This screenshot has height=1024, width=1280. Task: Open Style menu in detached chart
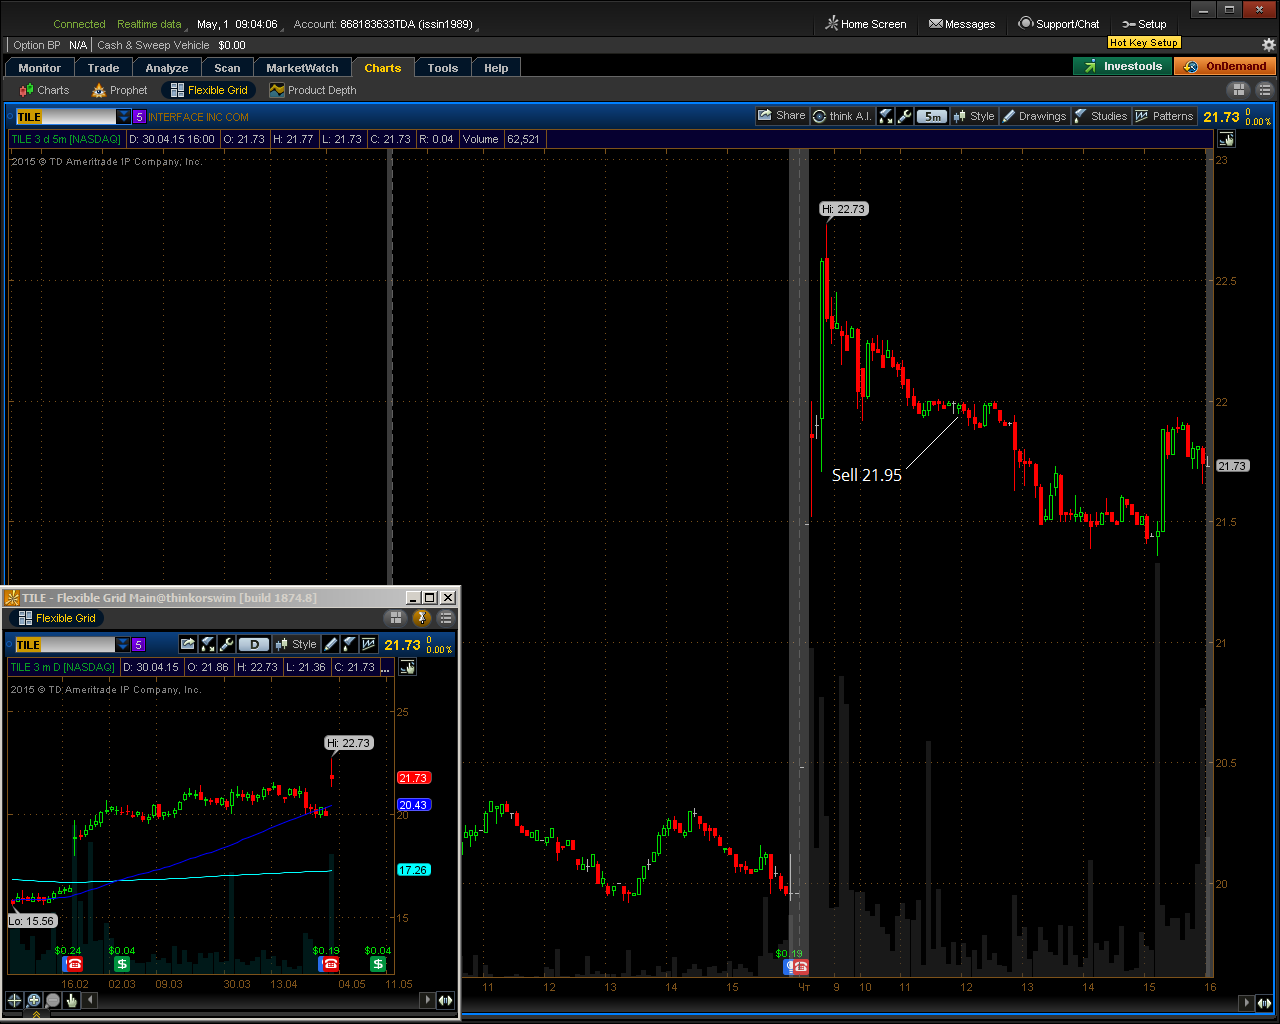click(296, 644)
